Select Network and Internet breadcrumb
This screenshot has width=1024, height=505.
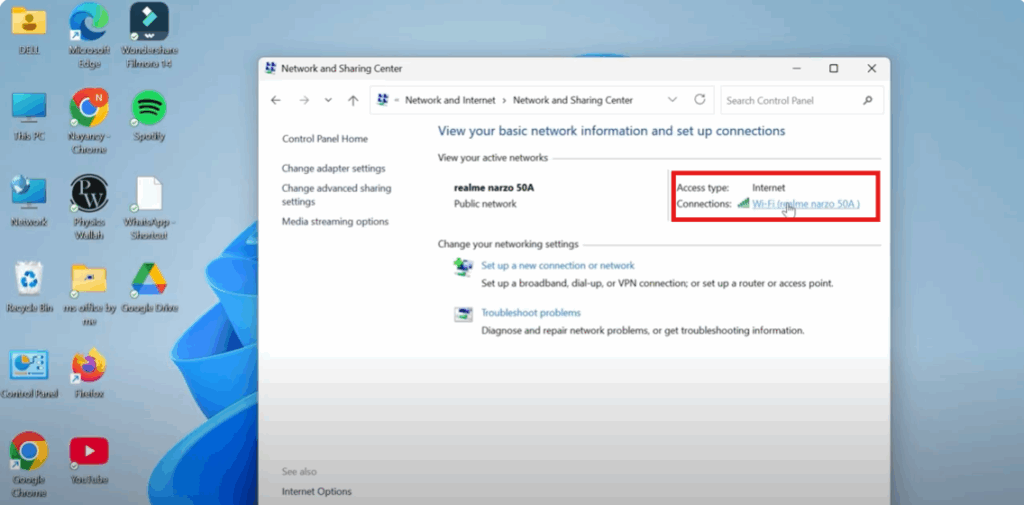(453, 100)
